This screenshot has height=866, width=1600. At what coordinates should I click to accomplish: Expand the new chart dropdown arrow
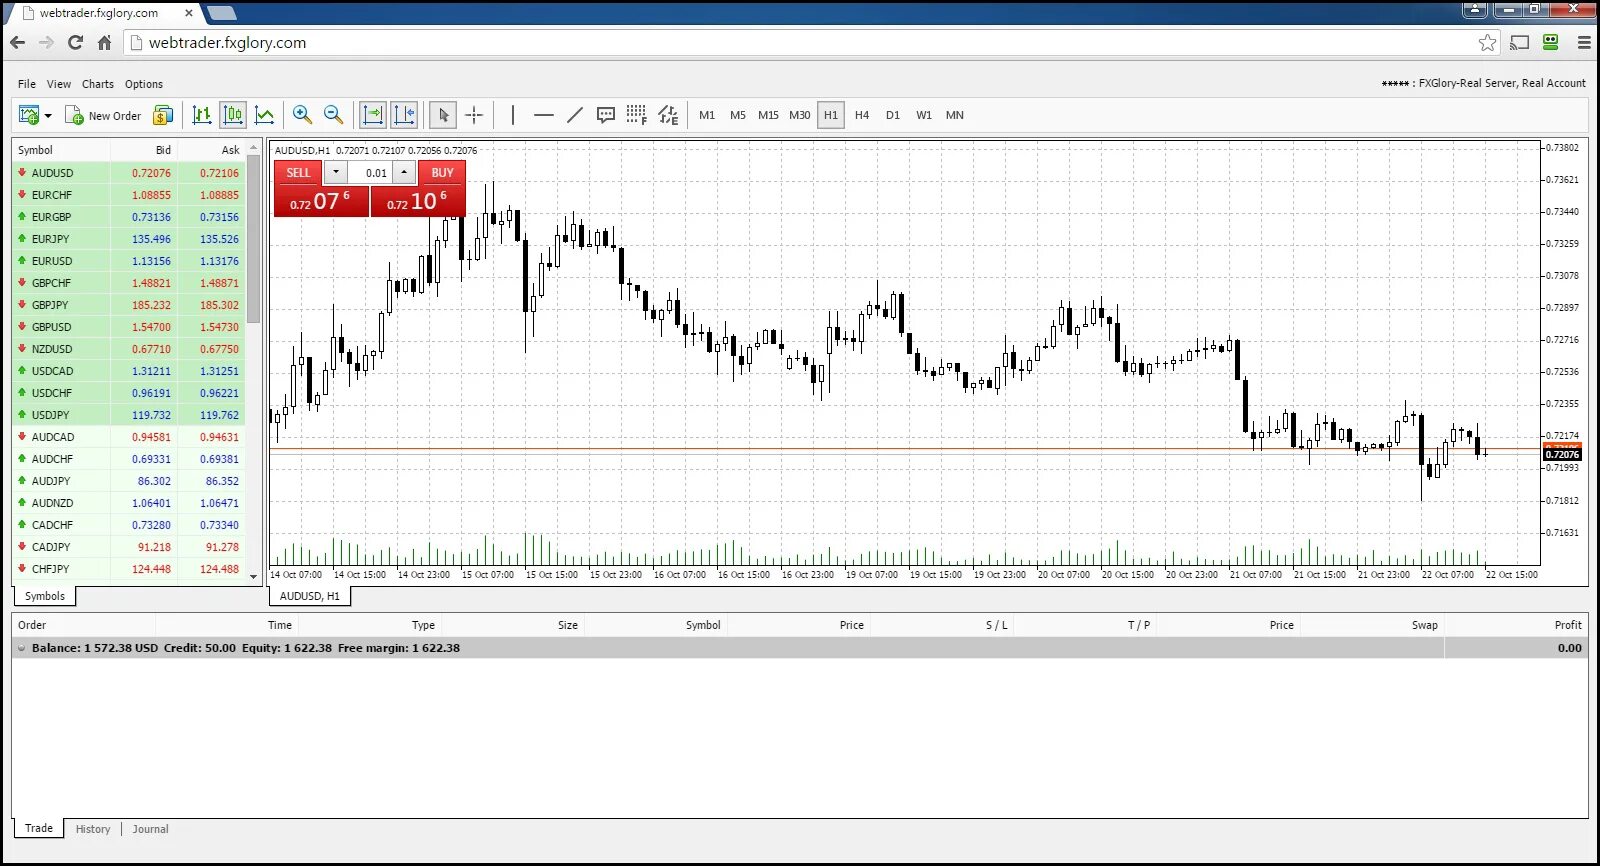tap(48, 116)
